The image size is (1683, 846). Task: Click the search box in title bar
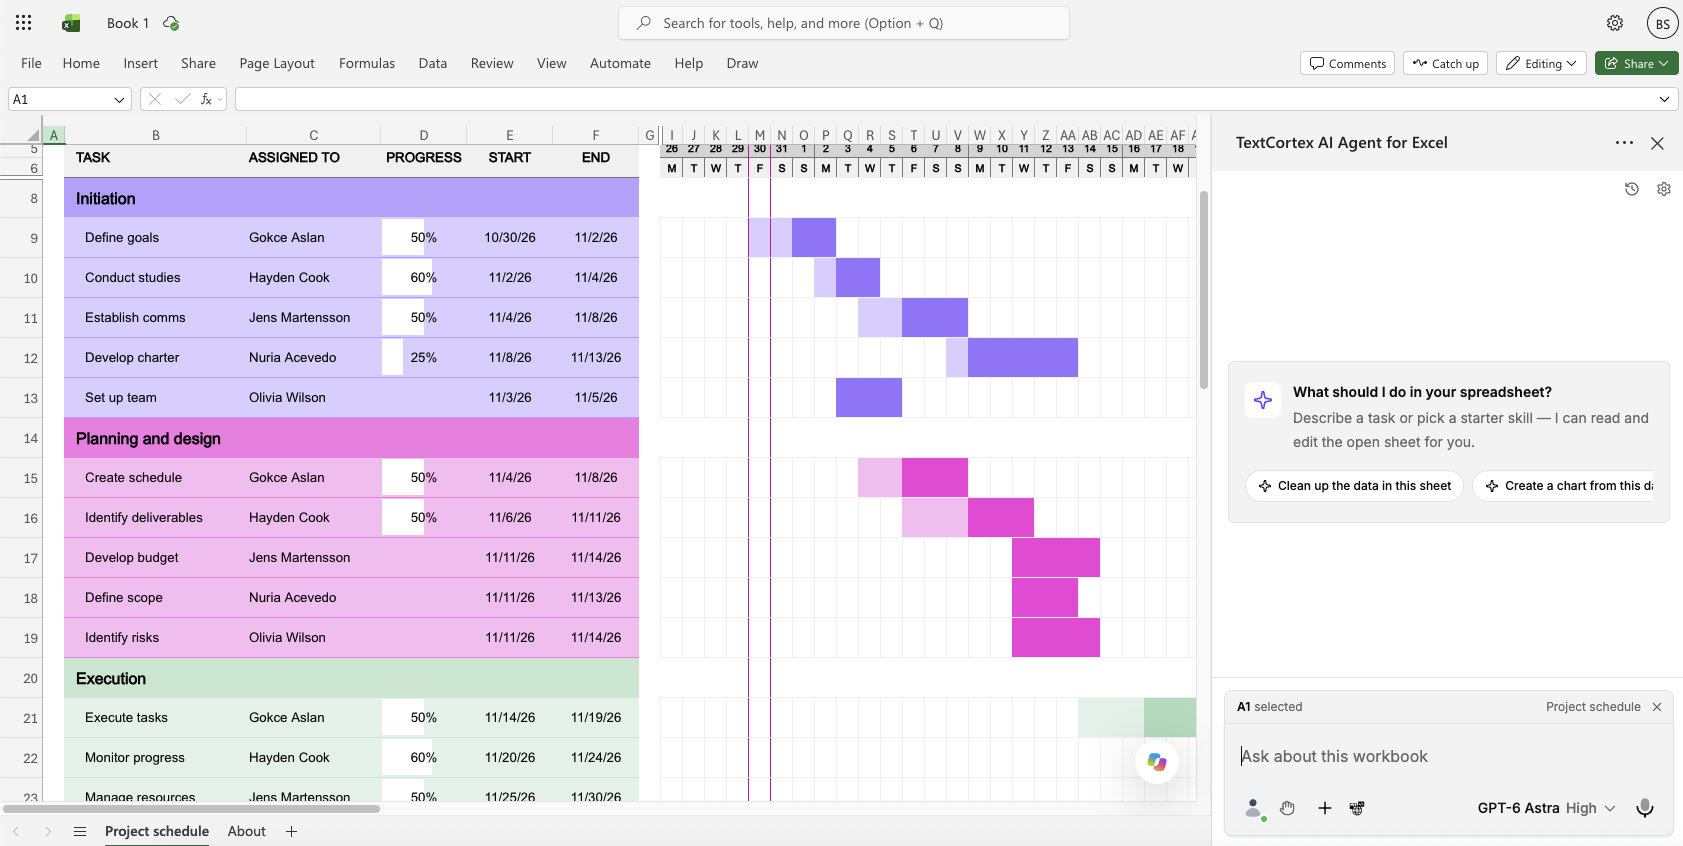[x=844, y=23]
